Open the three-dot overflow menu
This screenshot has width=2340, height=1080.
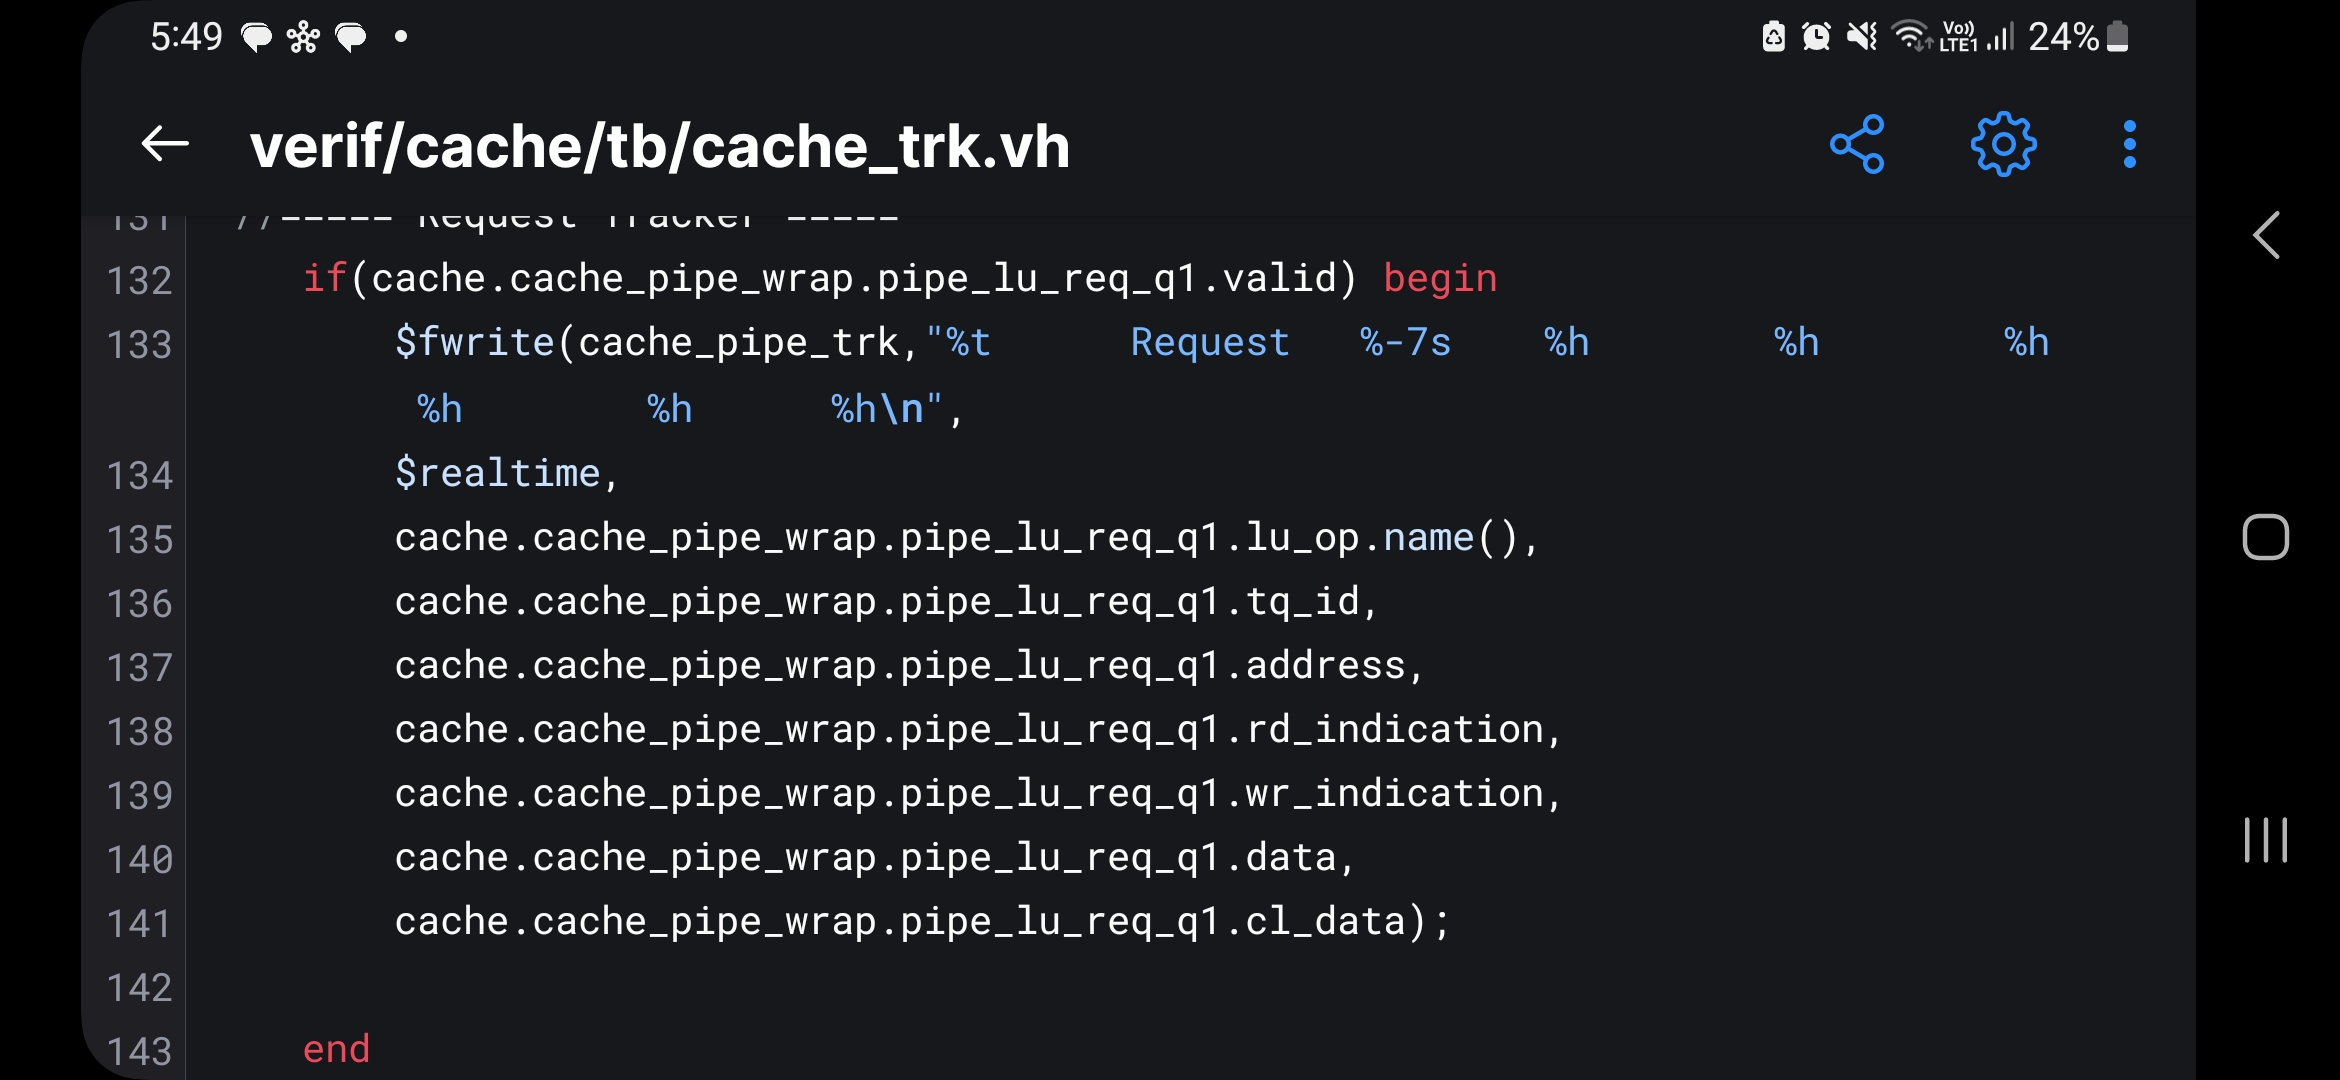tap(2128, 145)
